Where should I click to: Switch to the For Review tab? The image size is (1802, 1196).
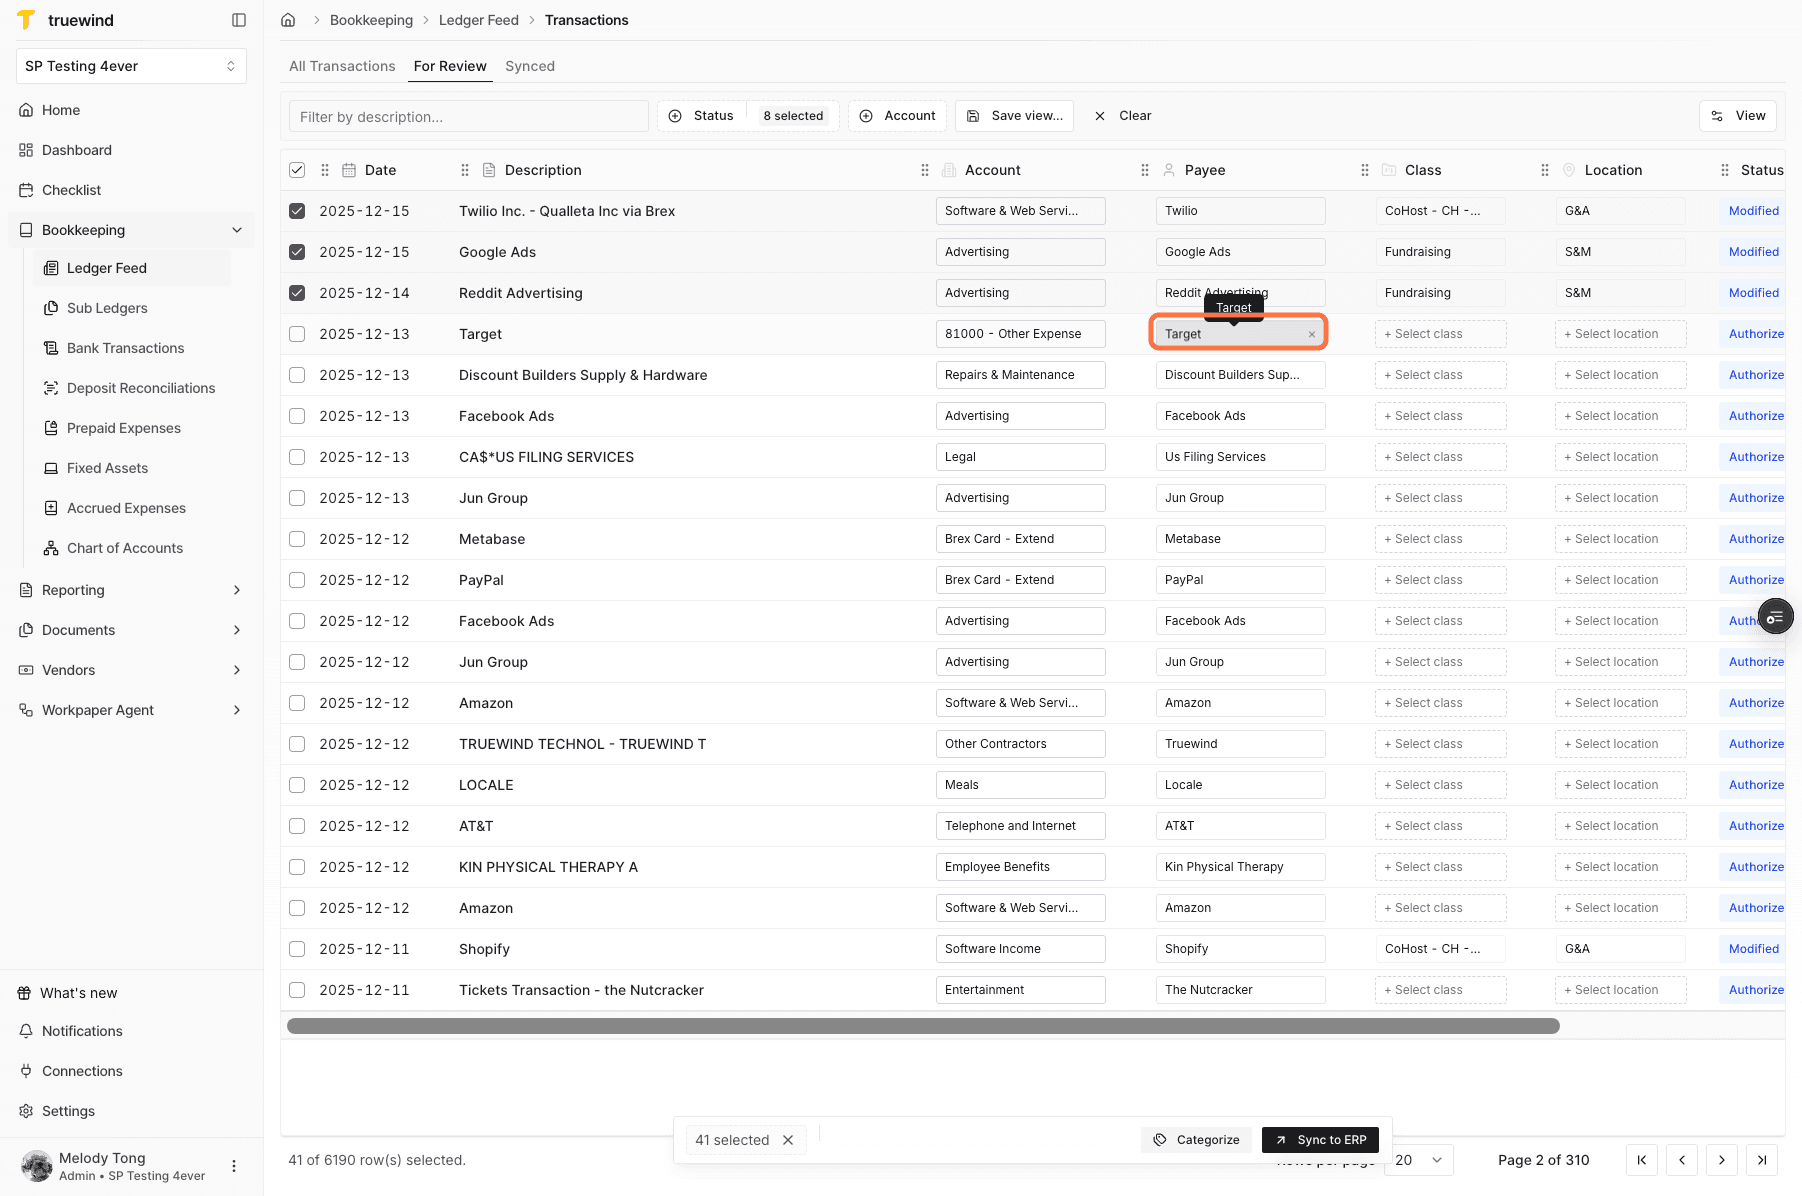(x=450, y=66)
